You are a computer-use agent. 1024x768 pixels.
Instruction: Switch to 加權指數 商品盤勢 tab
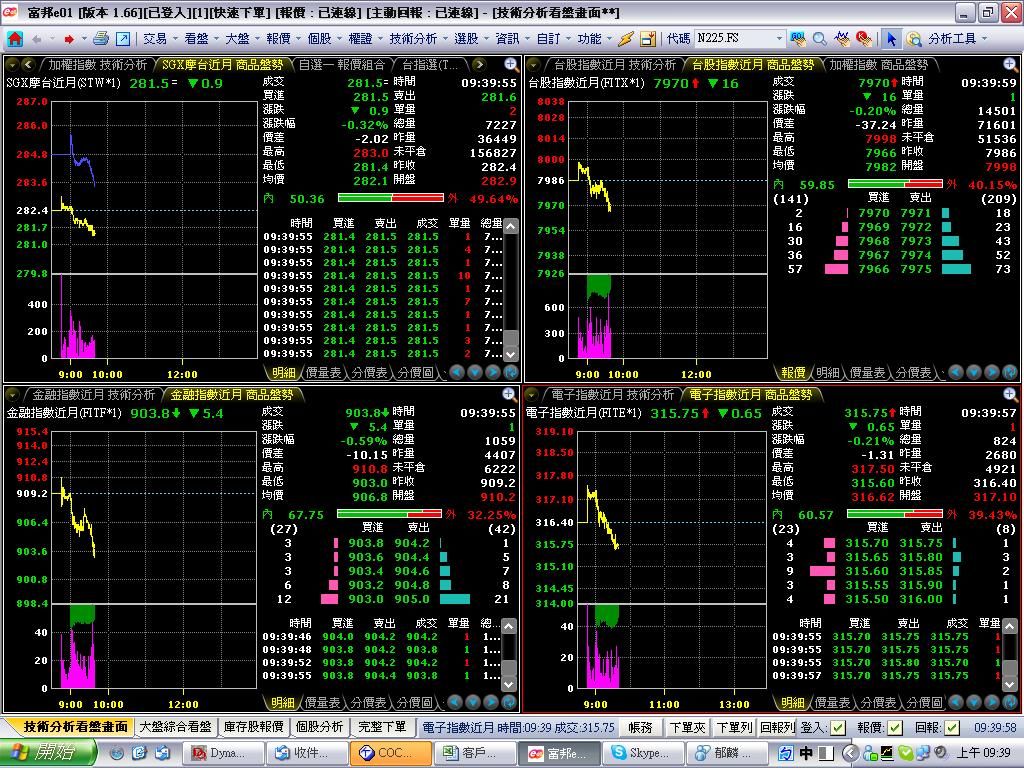[x=878, y=65]
